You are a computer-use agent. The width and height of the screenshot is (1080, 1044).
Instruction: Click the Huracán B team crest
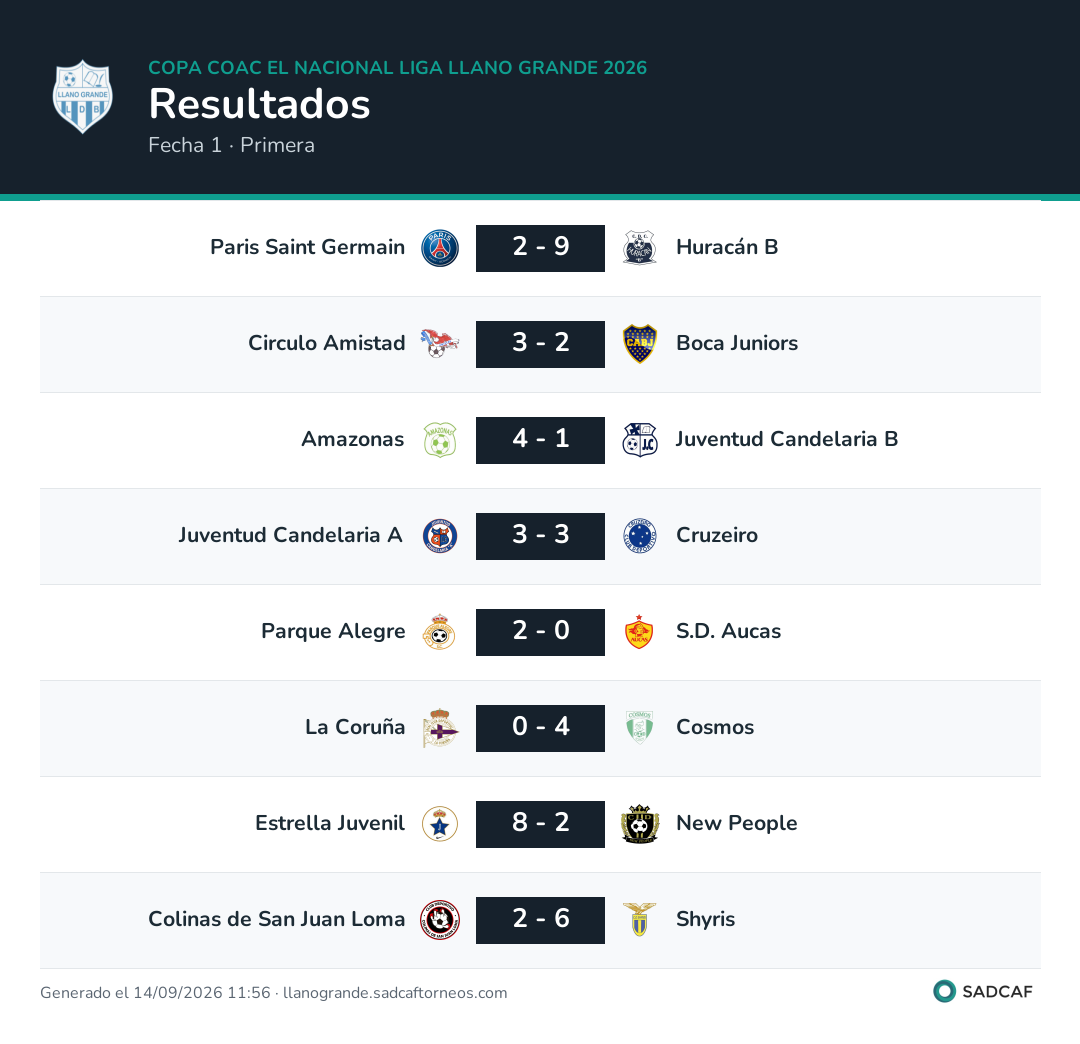click(640, 248)
